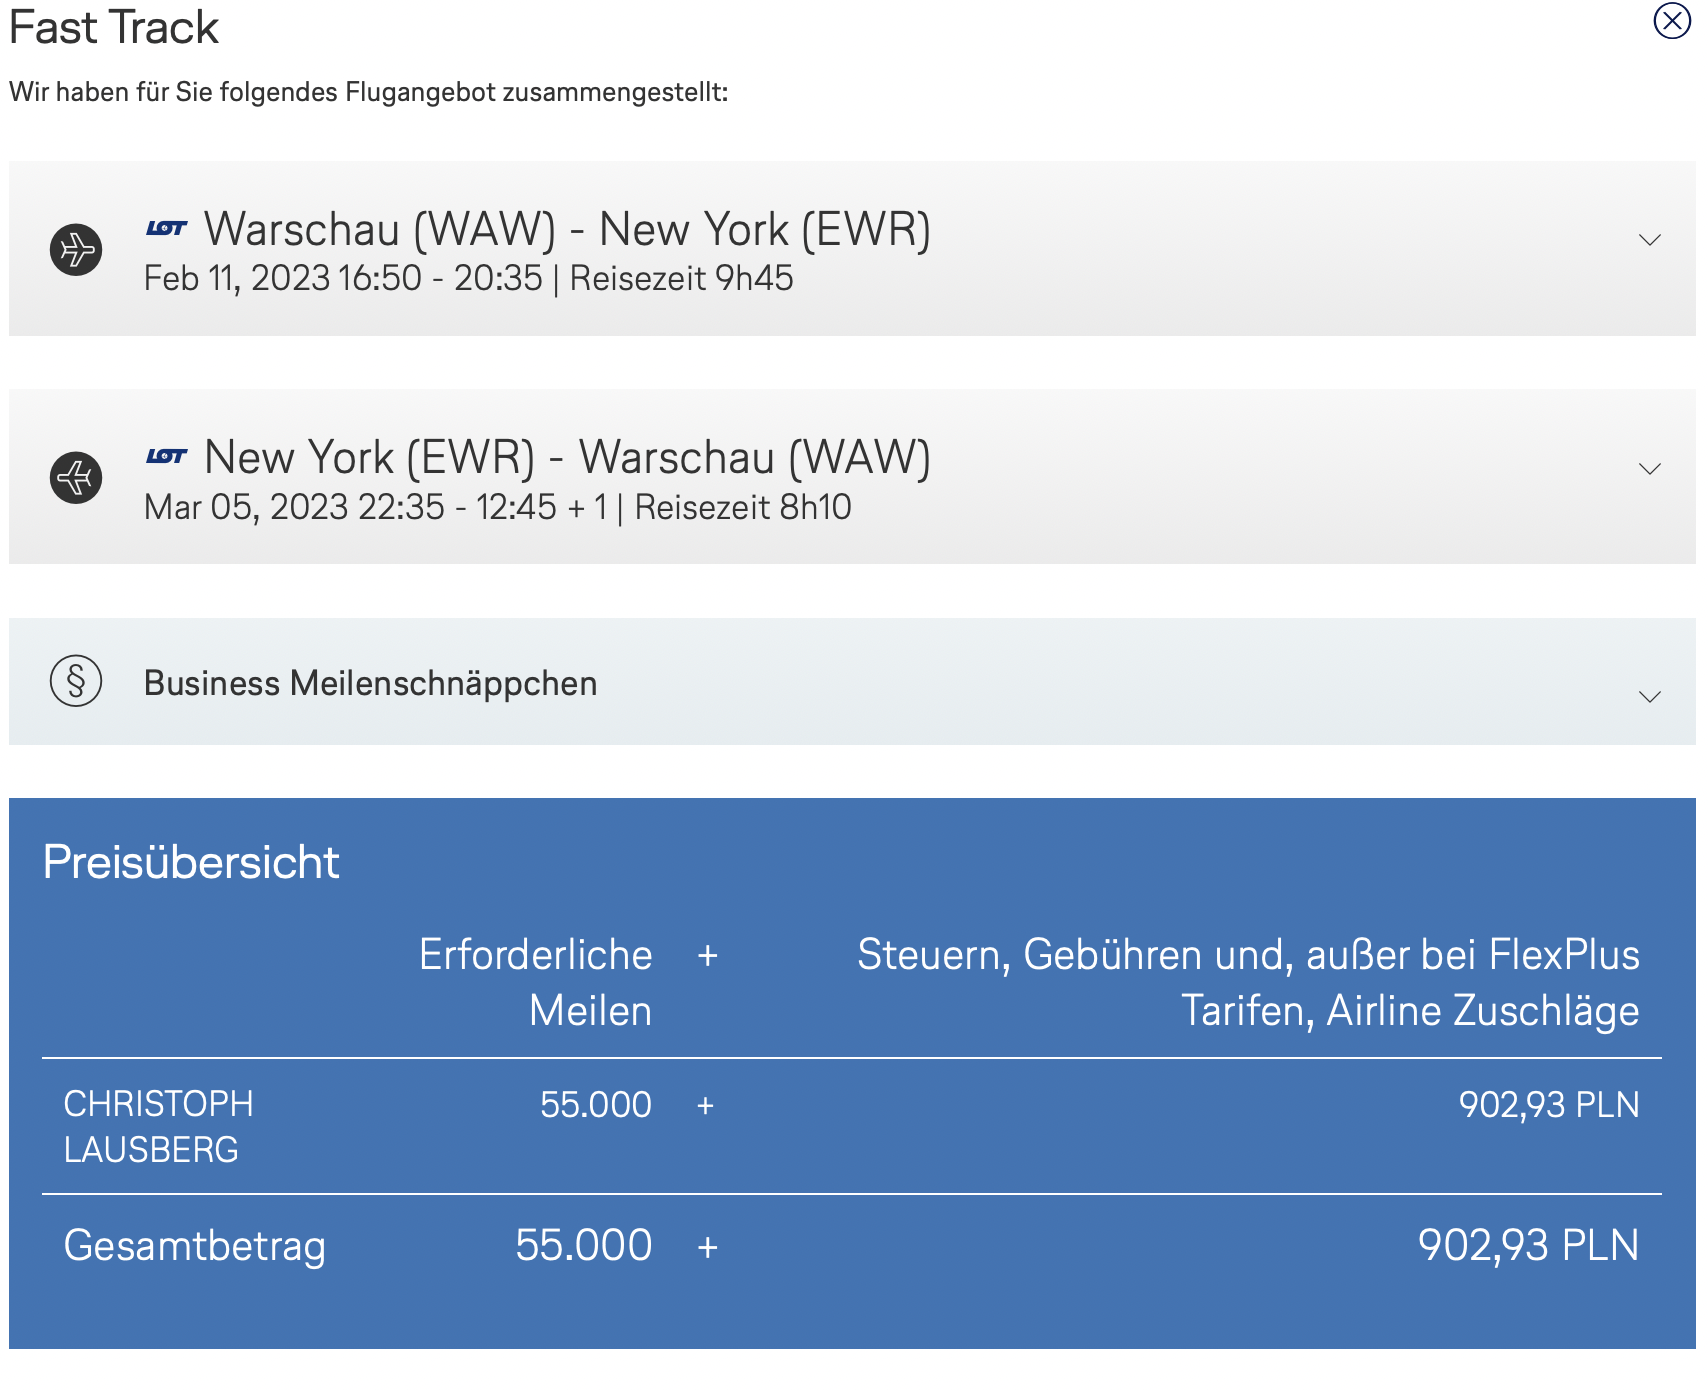
Task: Select the New York (EWR) - Warschau (WAW) title
Action: (x=567, y=458)
